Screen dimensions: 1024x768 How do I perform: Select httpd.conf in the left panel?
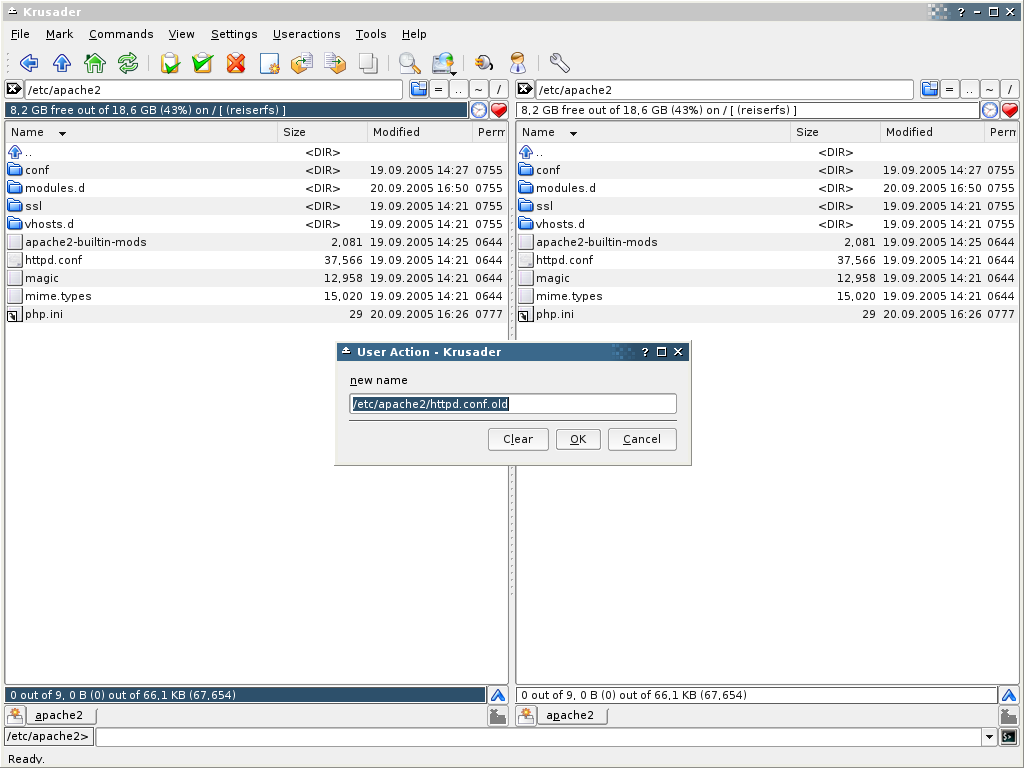coord(256,260)
